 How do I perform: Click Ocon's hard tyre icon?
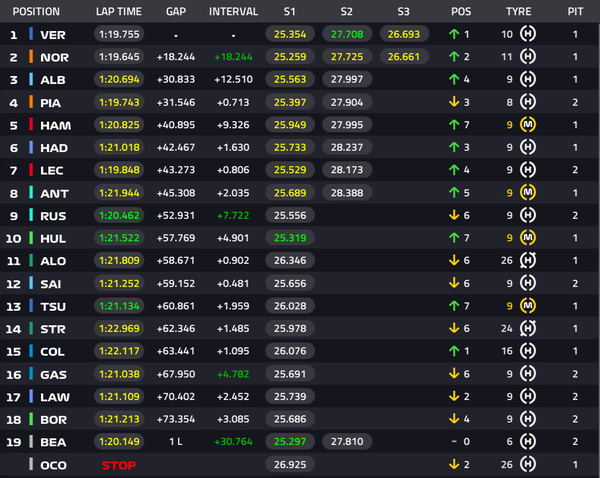click(528, 464)
